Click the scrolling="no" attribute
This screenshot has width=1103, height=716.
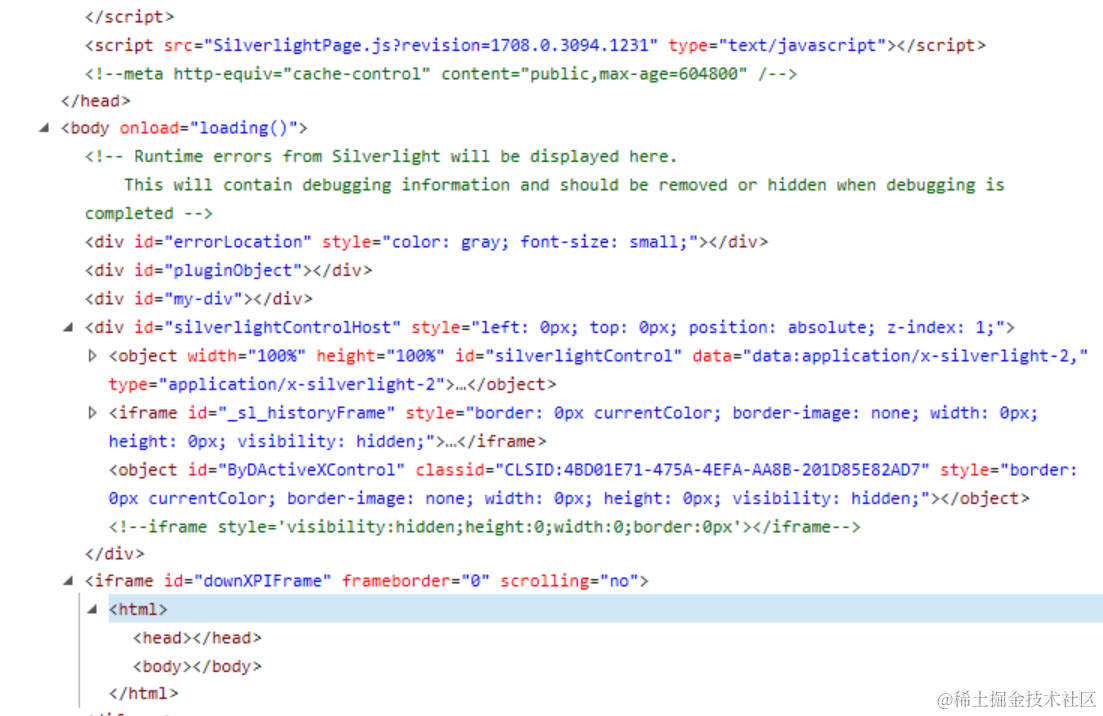(x=570, y=581)
